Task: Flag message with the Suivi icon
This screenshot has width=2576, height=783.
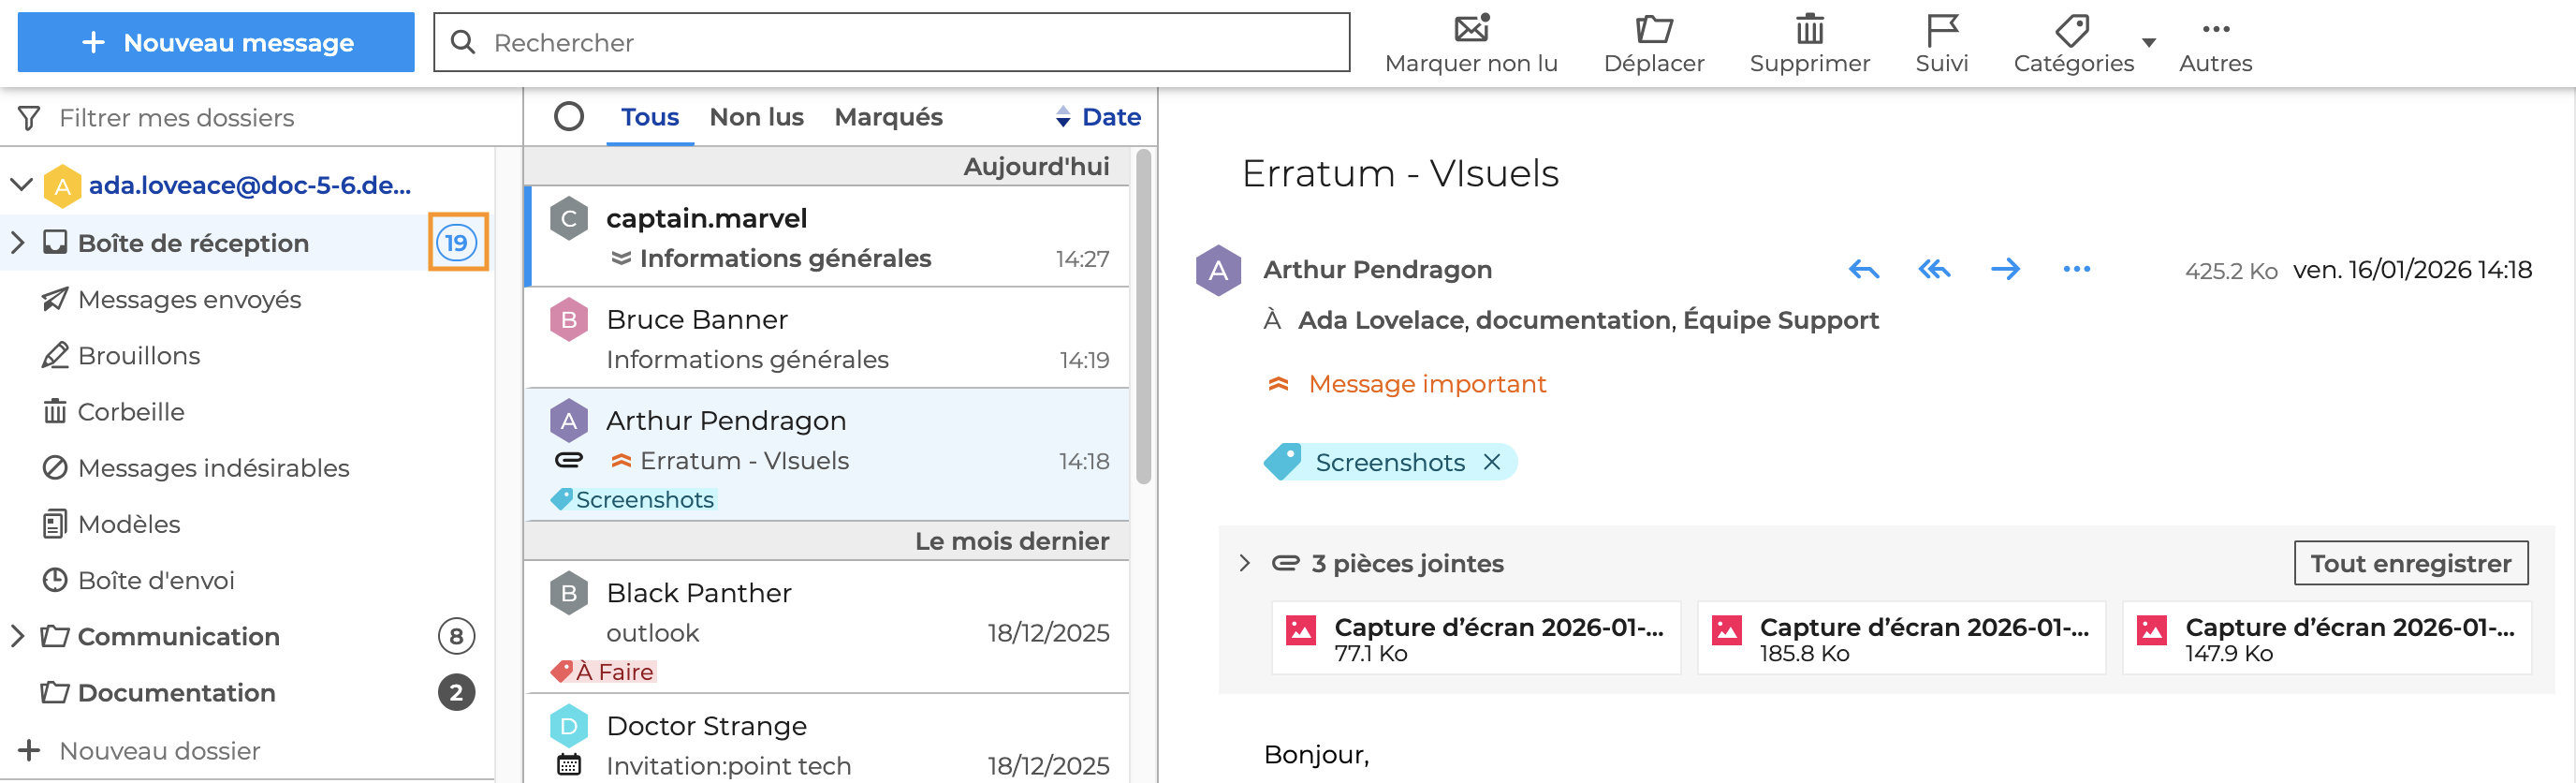Action: pos(1941,29)
